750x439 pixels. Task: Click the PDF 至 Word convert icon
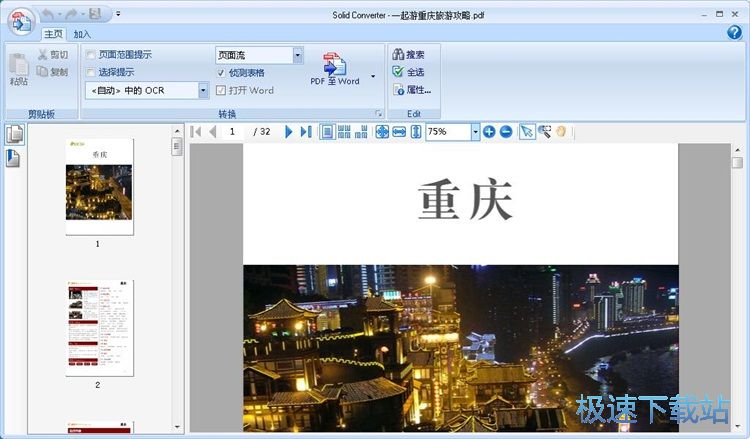pos(334,68)
